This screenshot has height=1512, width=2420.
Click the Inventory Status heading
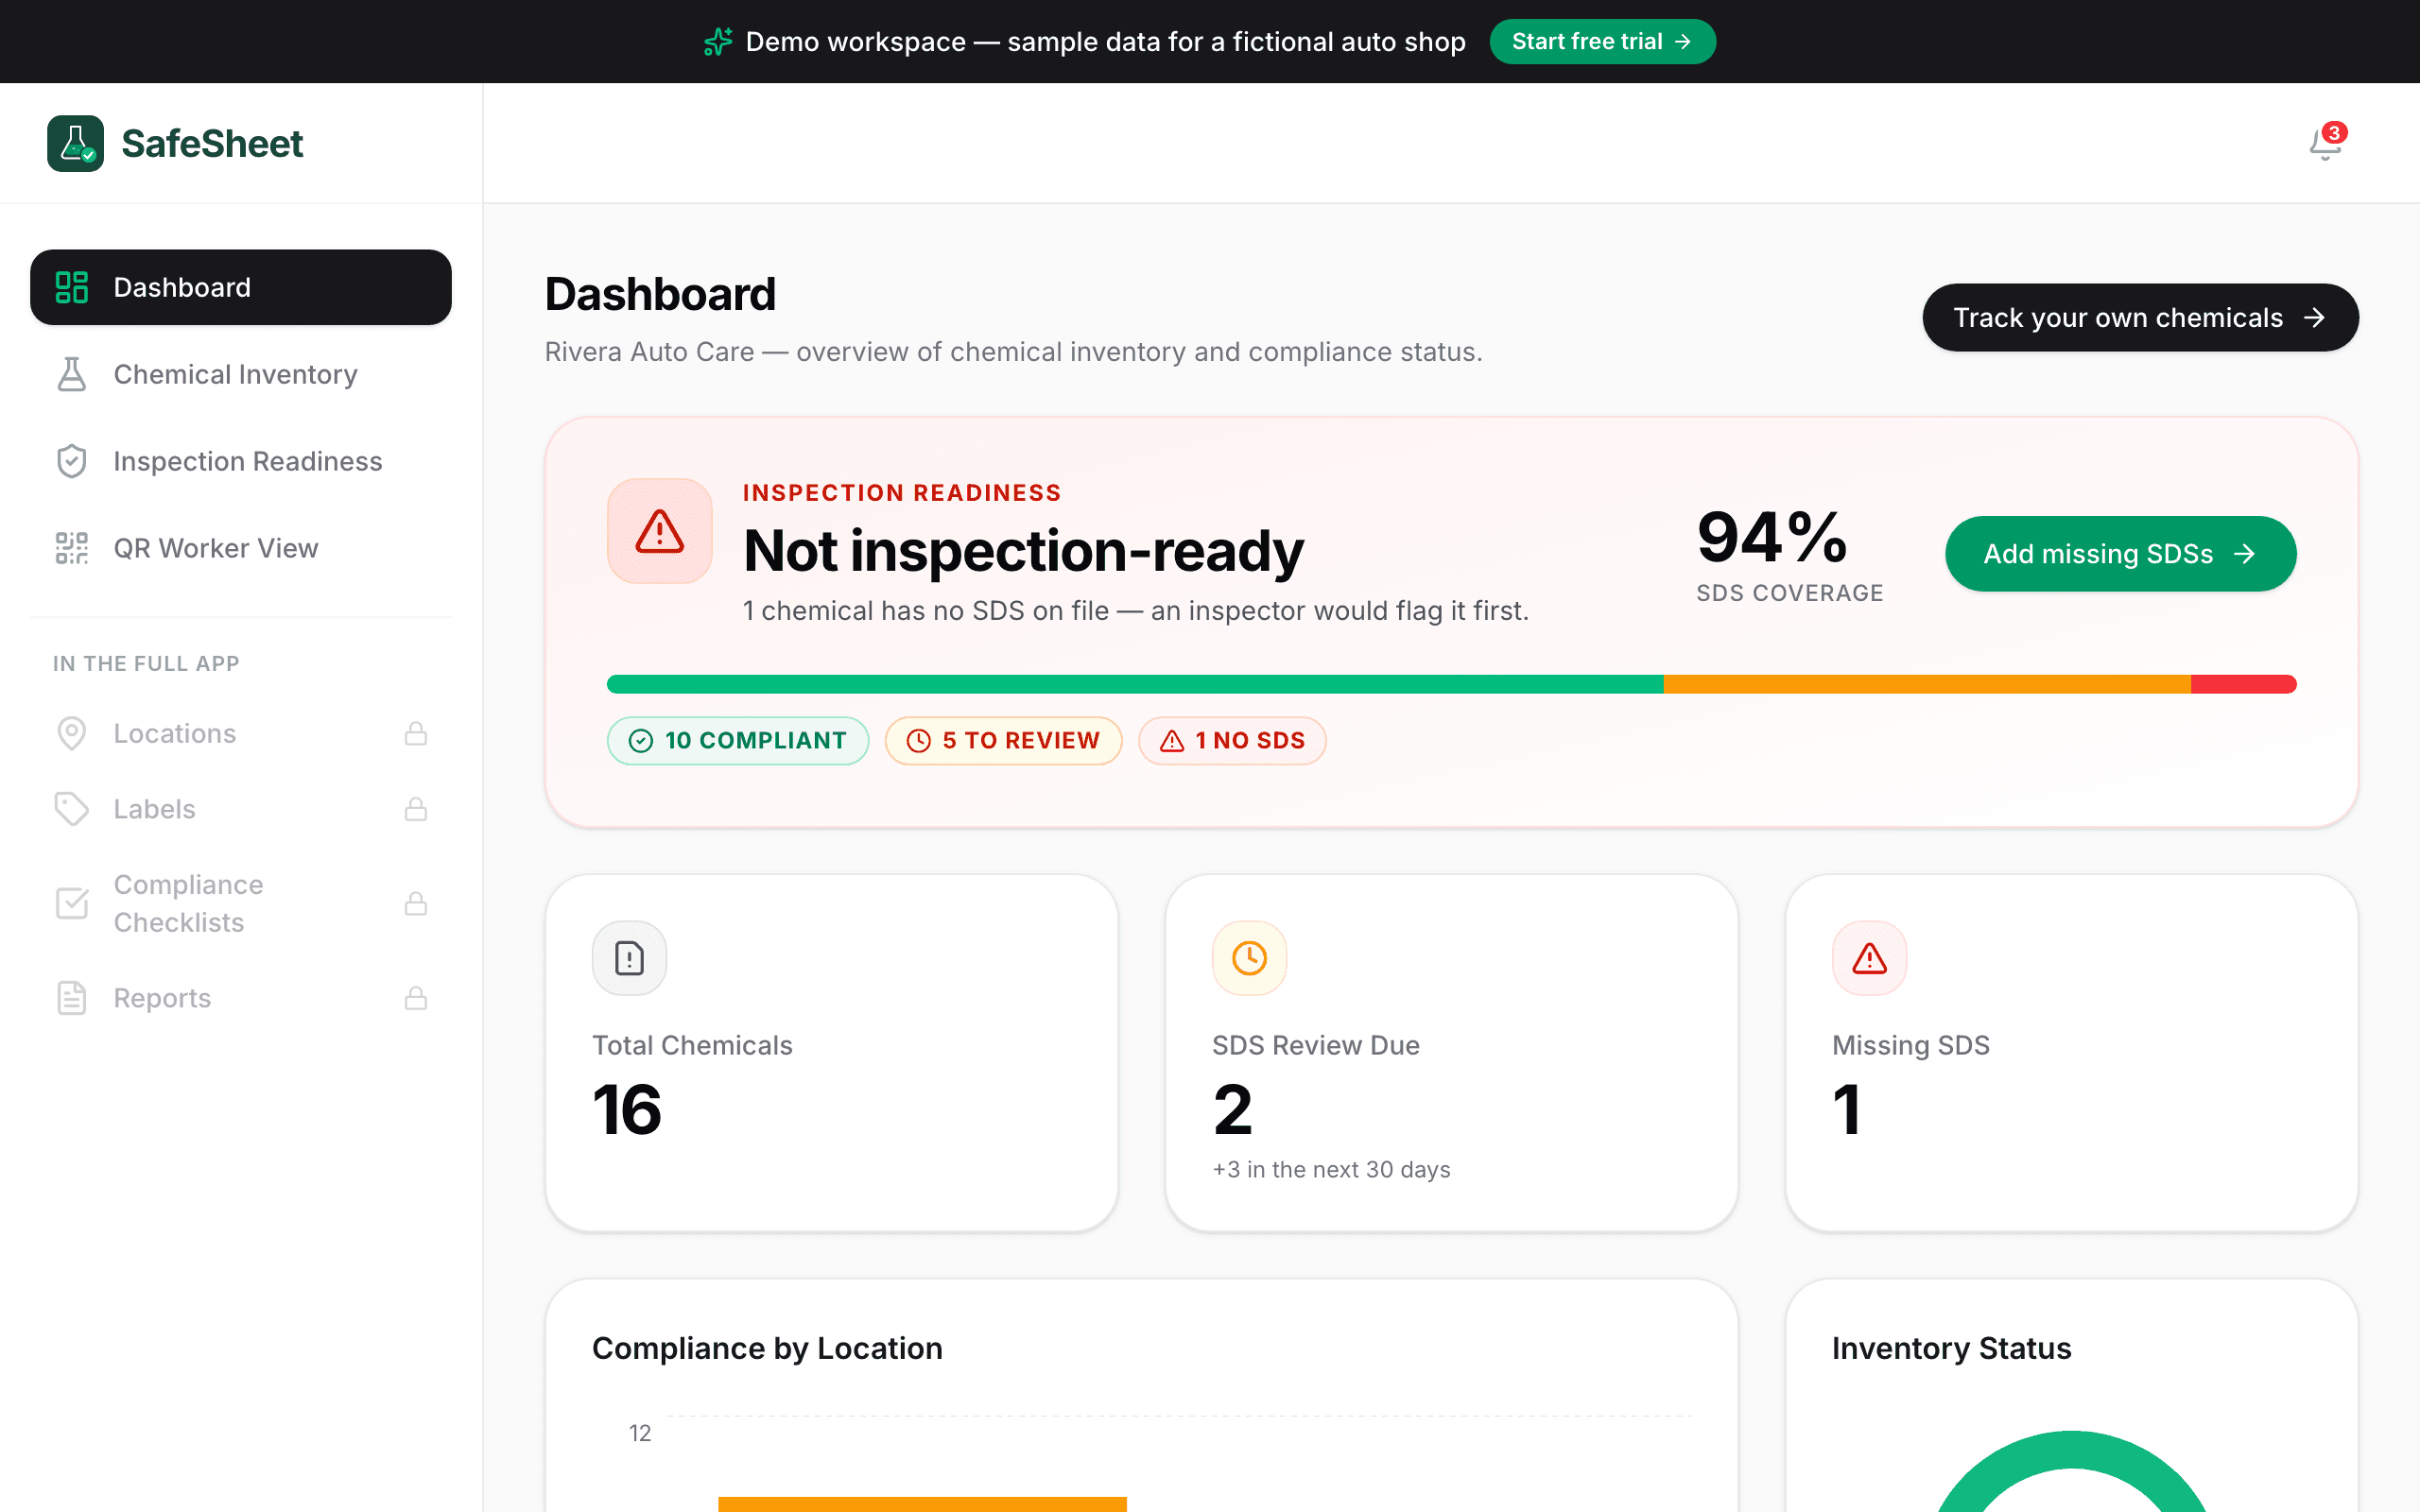point(1951,1348)
